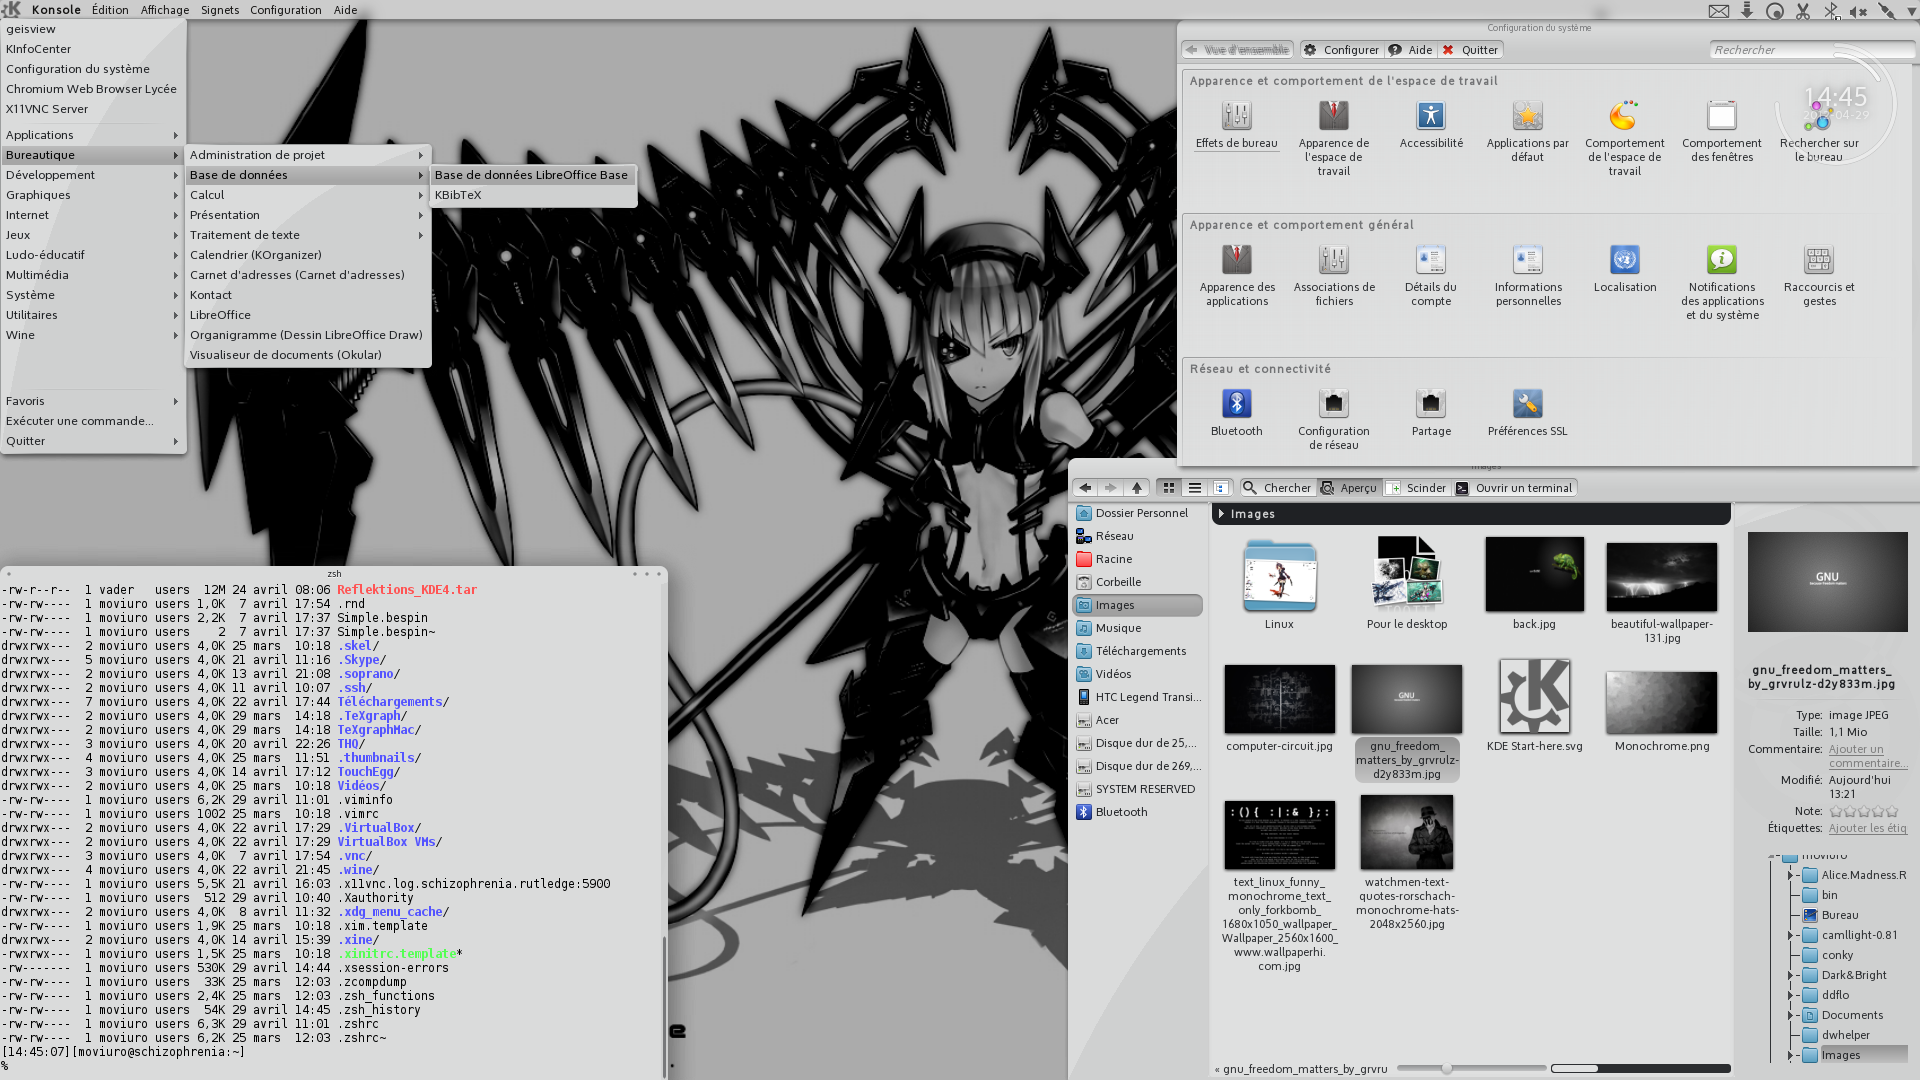1920x1080 pixels.
Task: Expand the Images breadcrumb arrow
Action: pyautogui.click(x=1221, y=514)
